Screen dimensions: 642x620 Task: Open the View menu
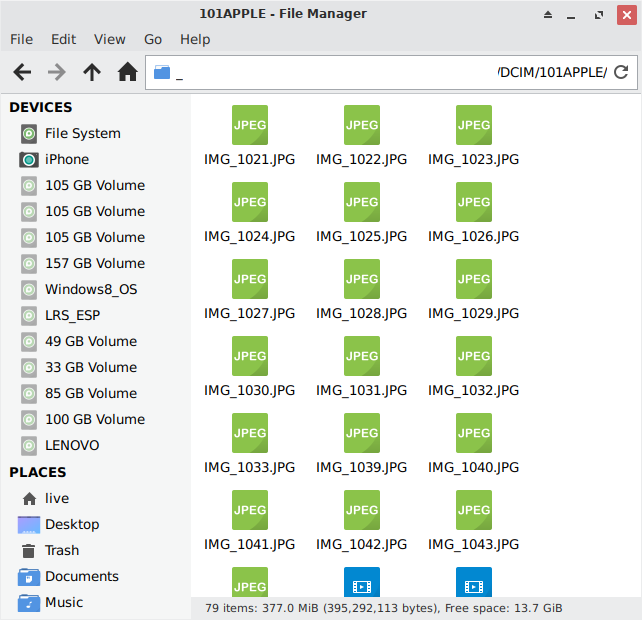tap(109, 39)
